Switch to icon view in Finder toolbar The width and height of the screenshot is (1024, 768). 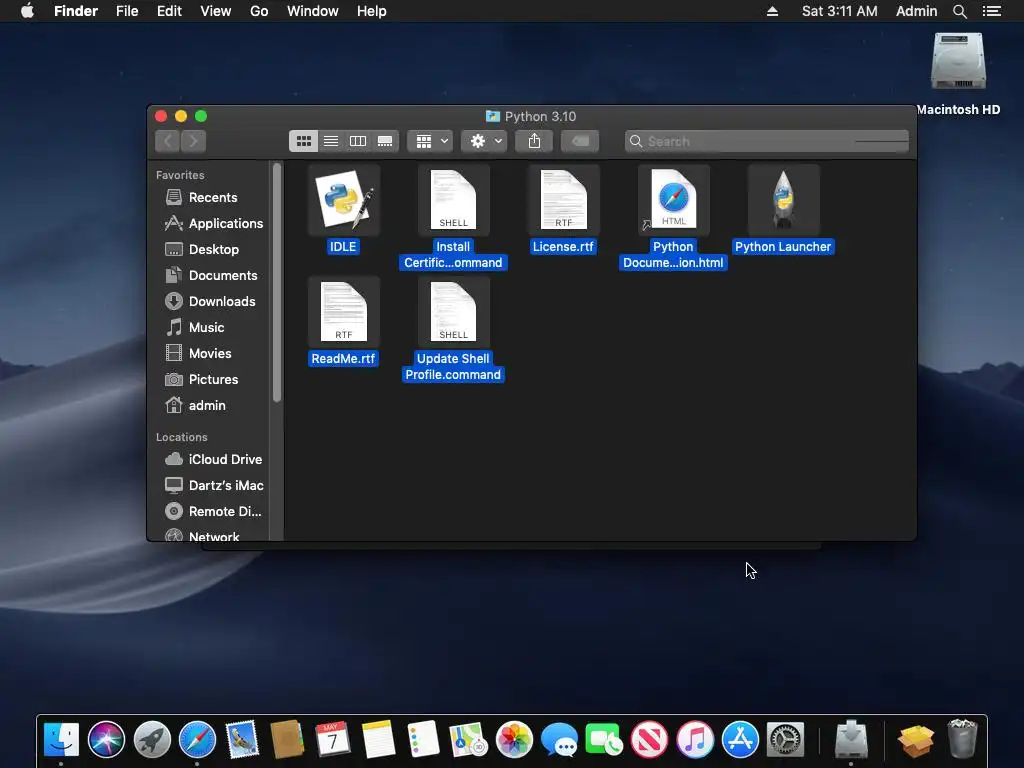point(304,141)
